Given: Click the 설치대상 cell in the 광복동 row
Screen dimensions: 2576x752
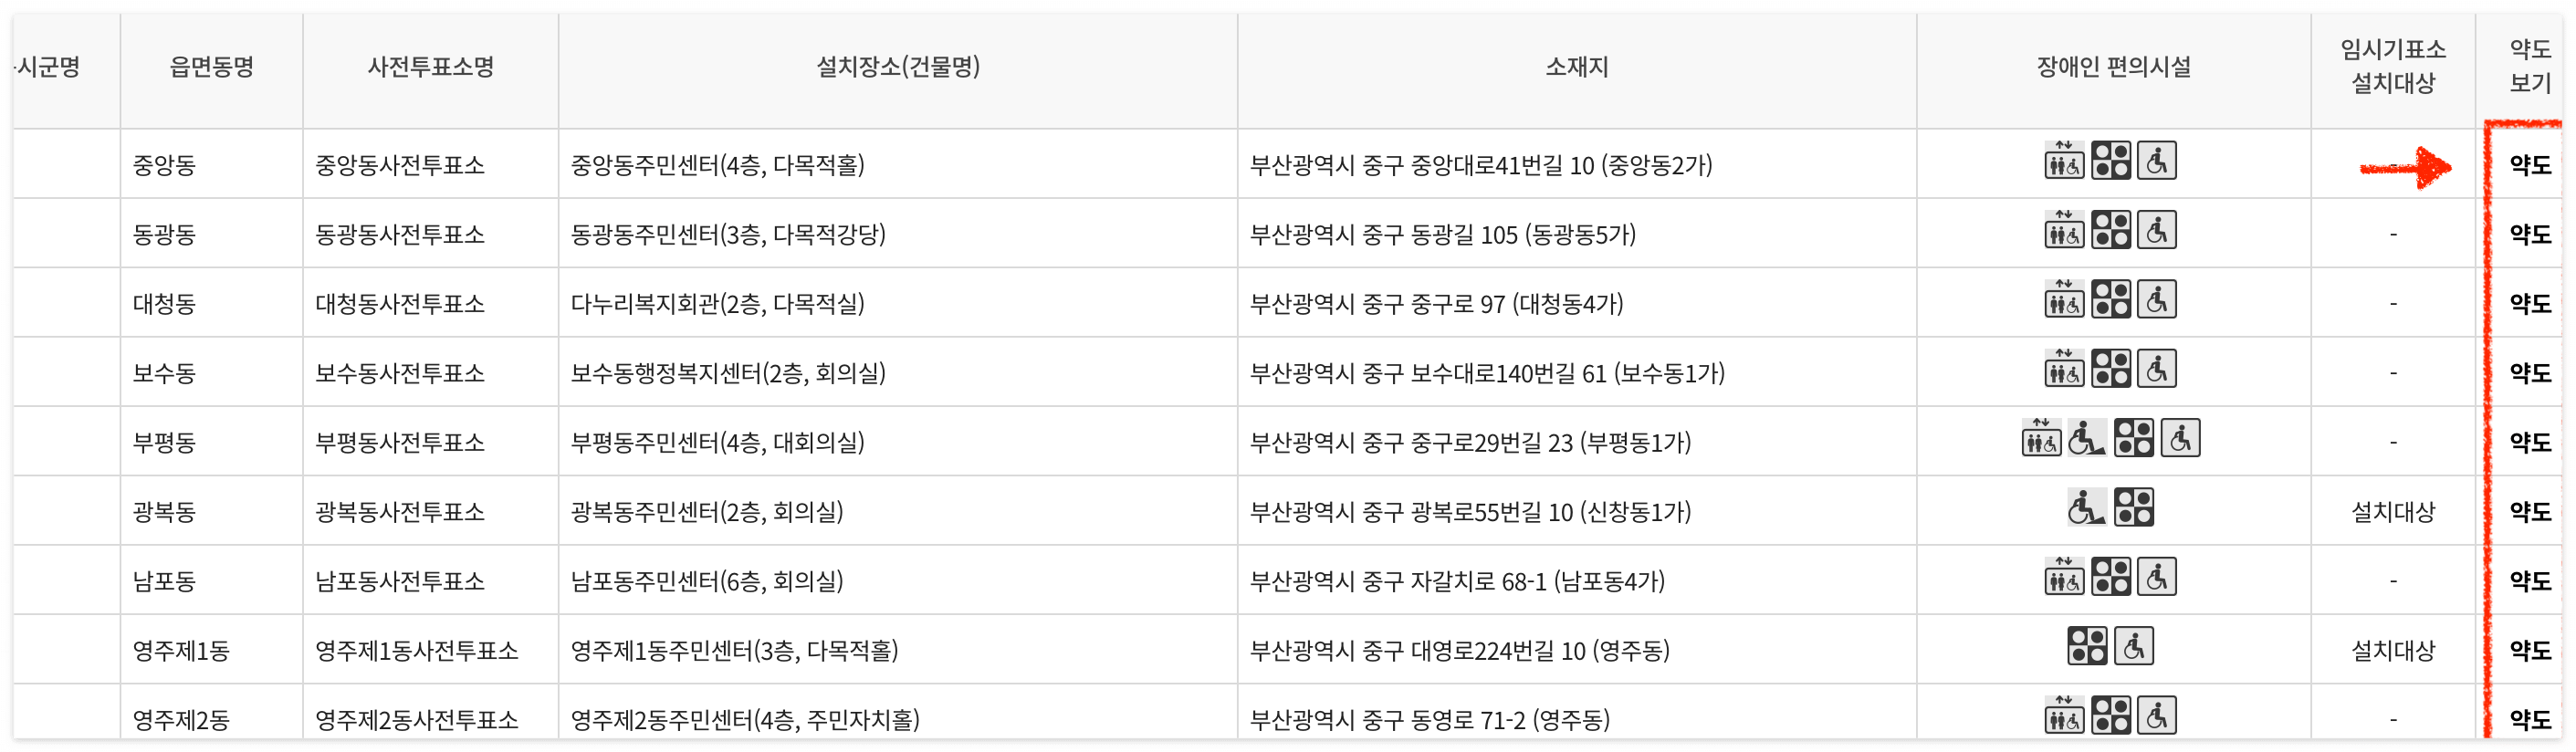Looking at the screenshot, I should click(2392, 512).
